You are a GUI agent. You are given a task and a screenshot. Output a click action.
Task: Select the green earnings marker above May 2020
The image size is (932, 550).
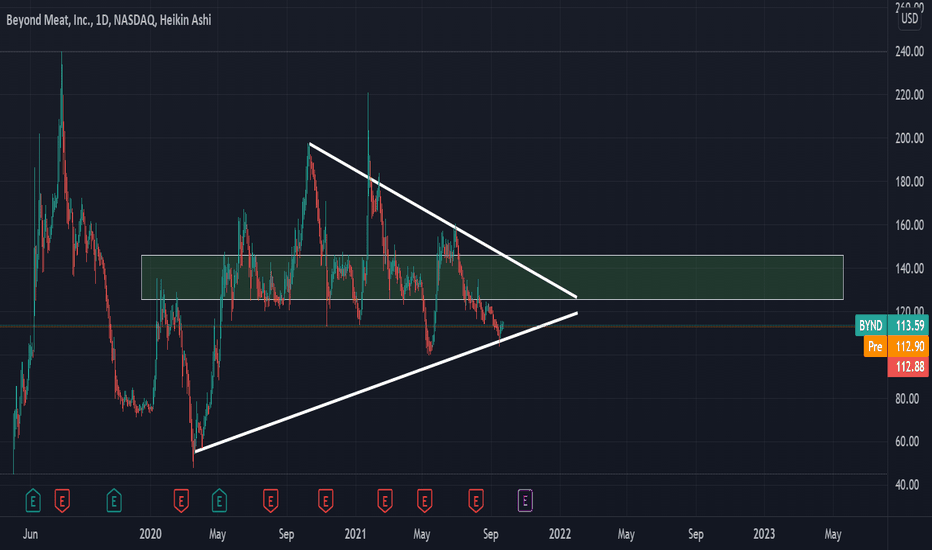219,501
